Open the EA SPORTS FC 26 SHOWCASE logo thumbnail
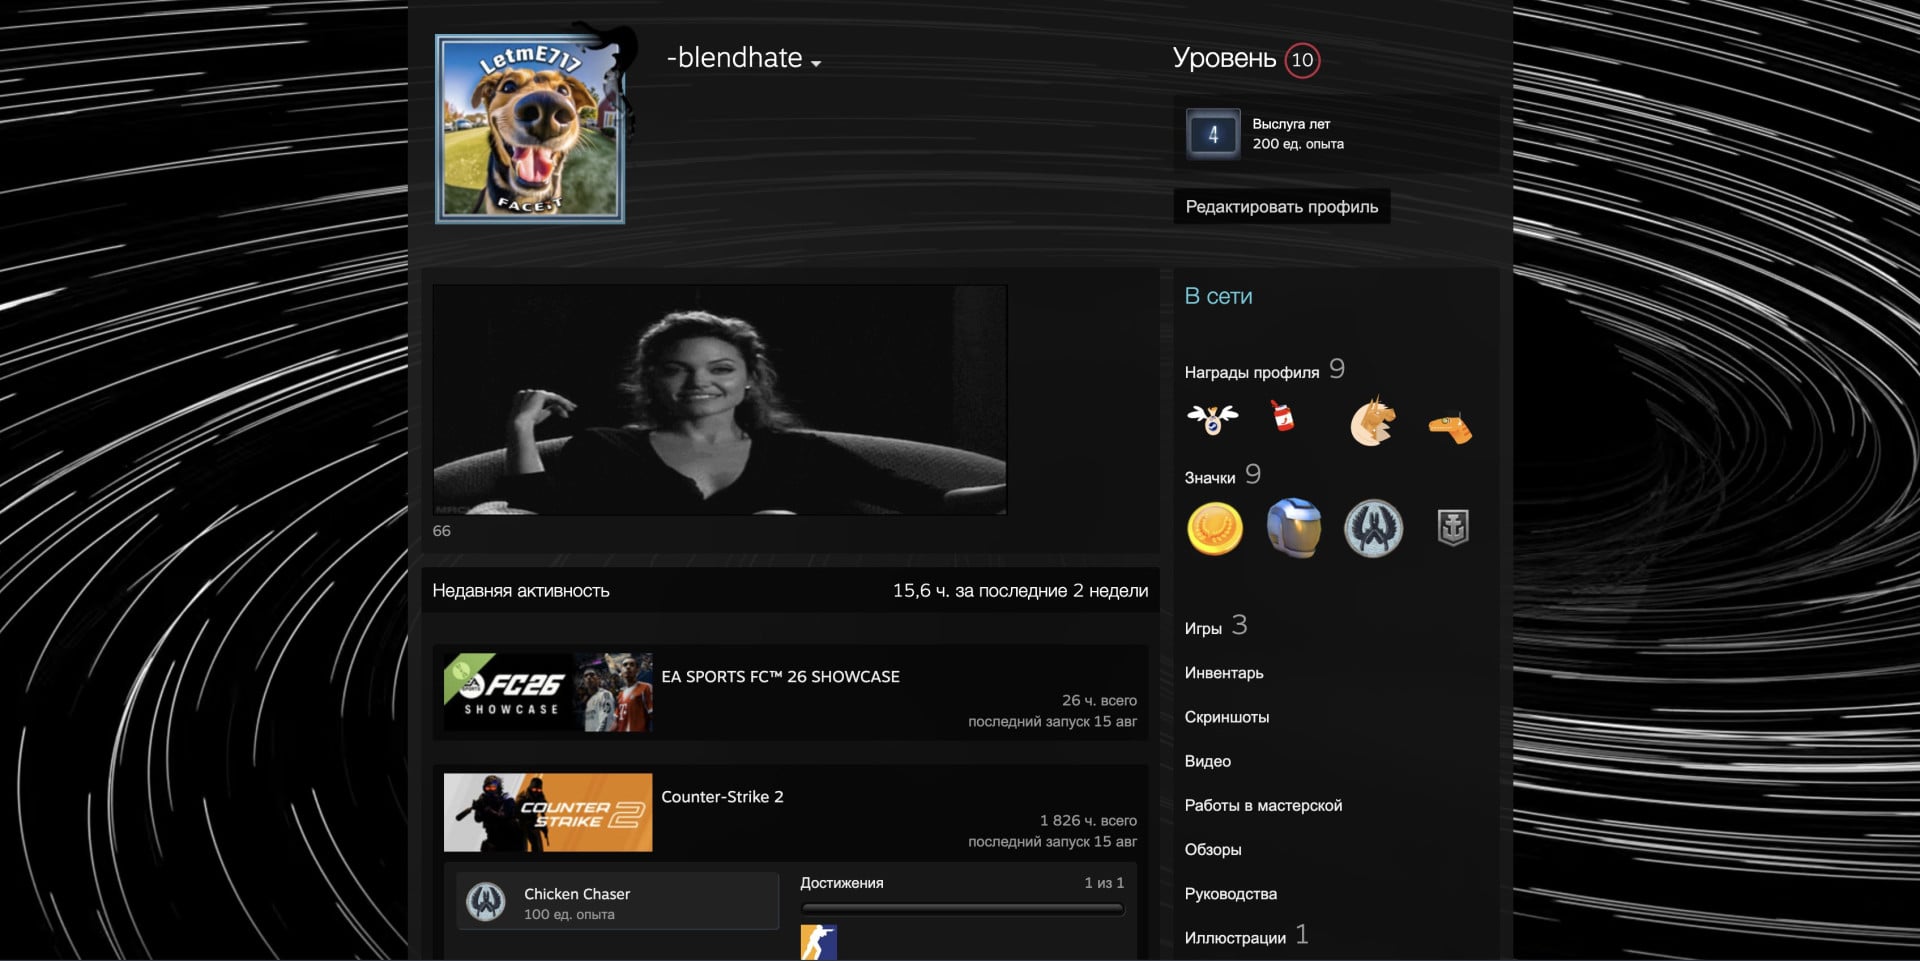The image size is (1920, 961). 548,692
